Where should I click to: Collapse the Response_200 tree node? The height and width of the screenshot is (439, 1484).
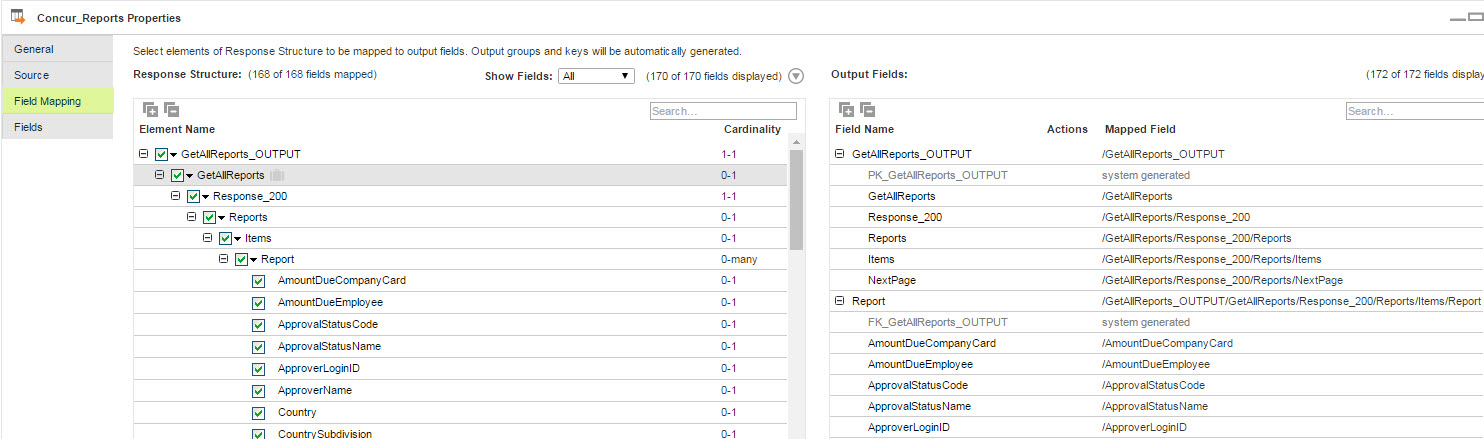pos(175,196)
